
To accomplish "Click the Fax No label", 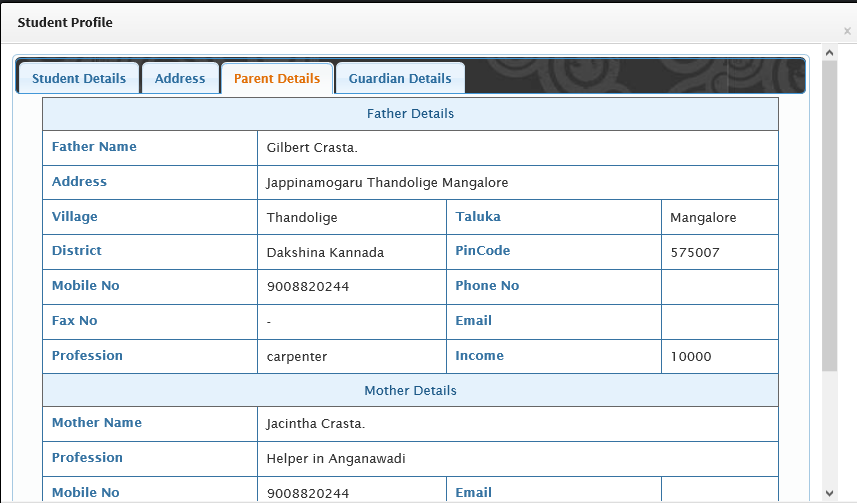I will (x=74, y=320).
